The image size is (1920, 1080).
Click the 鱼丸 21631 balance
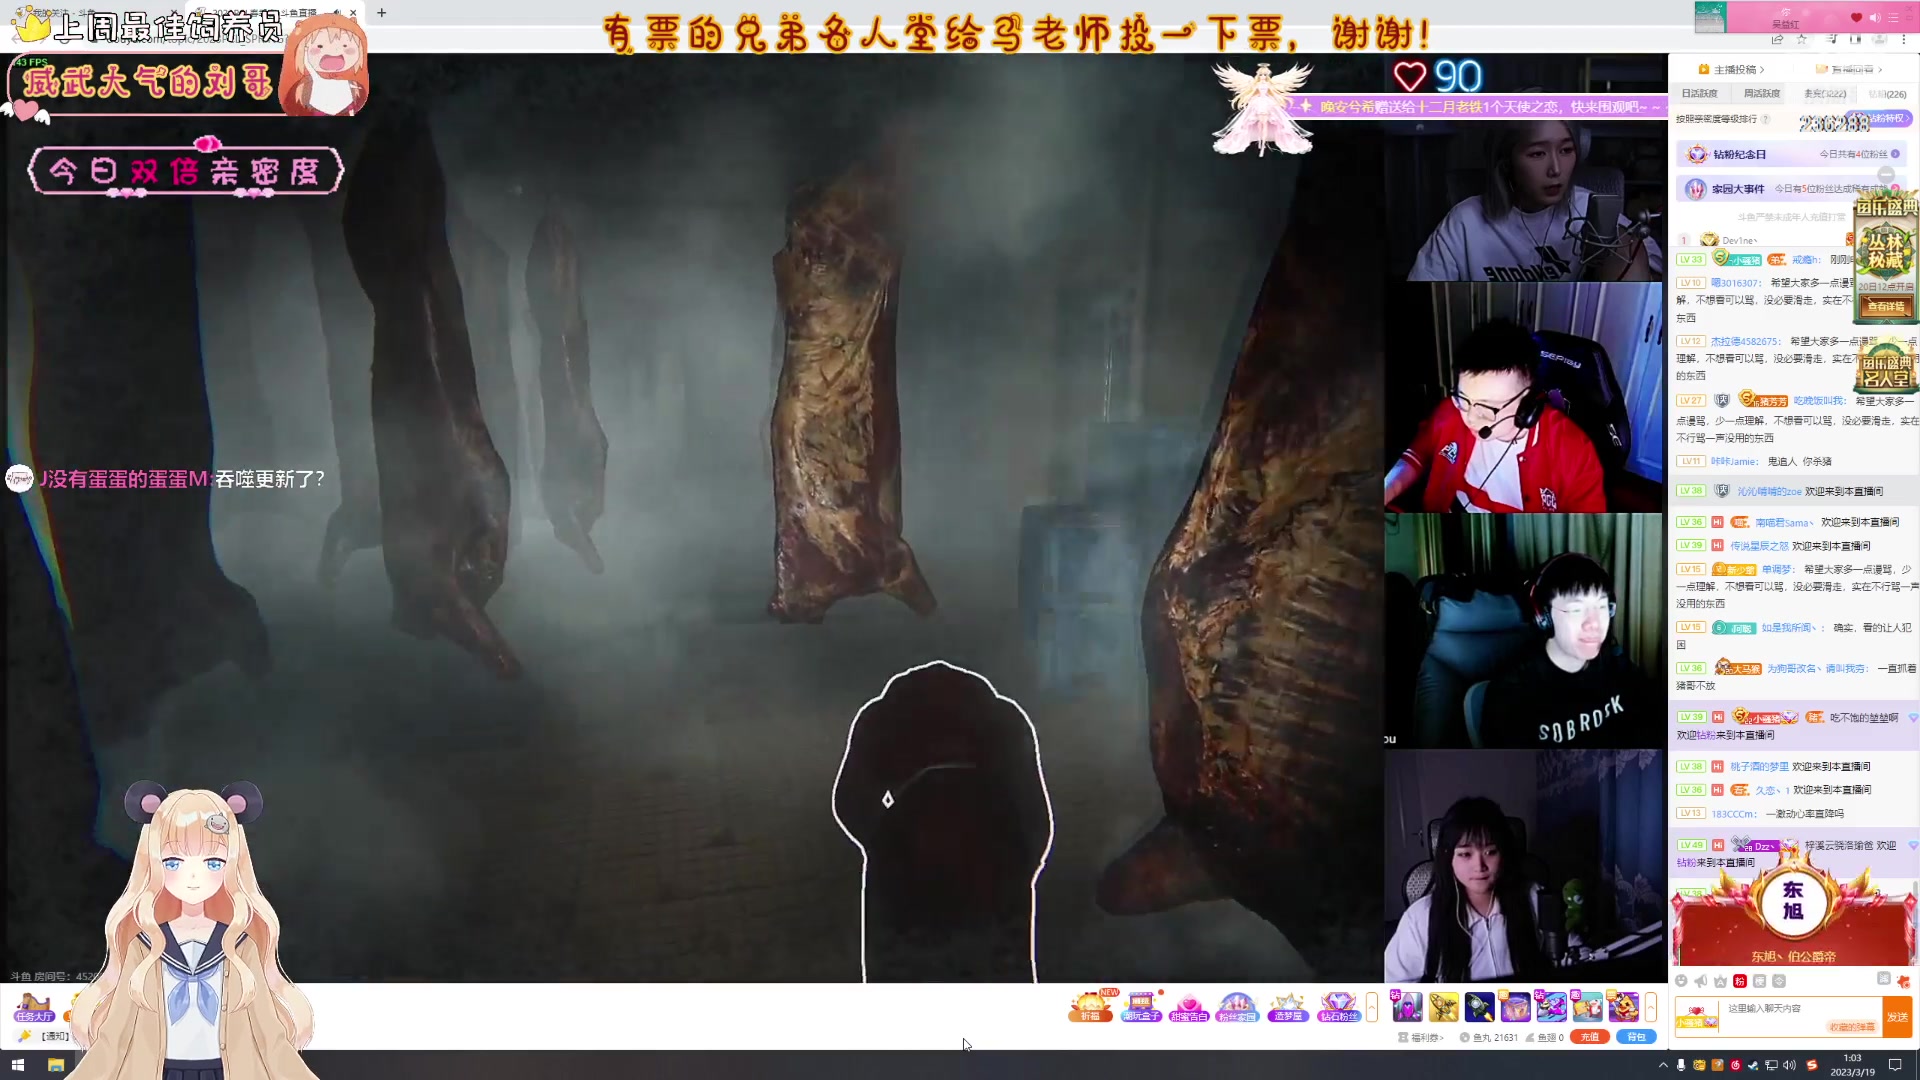click(1489, 1037)
